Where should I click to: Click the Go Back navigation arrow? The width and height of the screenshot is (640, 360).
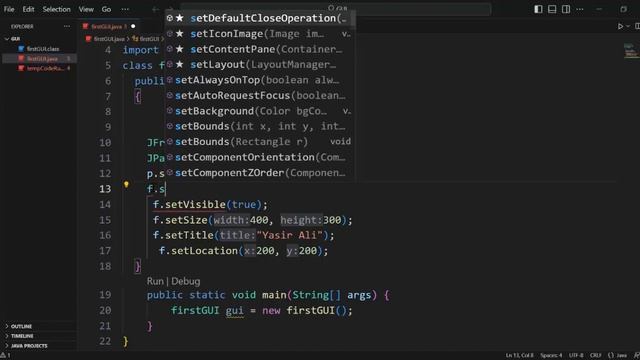[155, 9]
